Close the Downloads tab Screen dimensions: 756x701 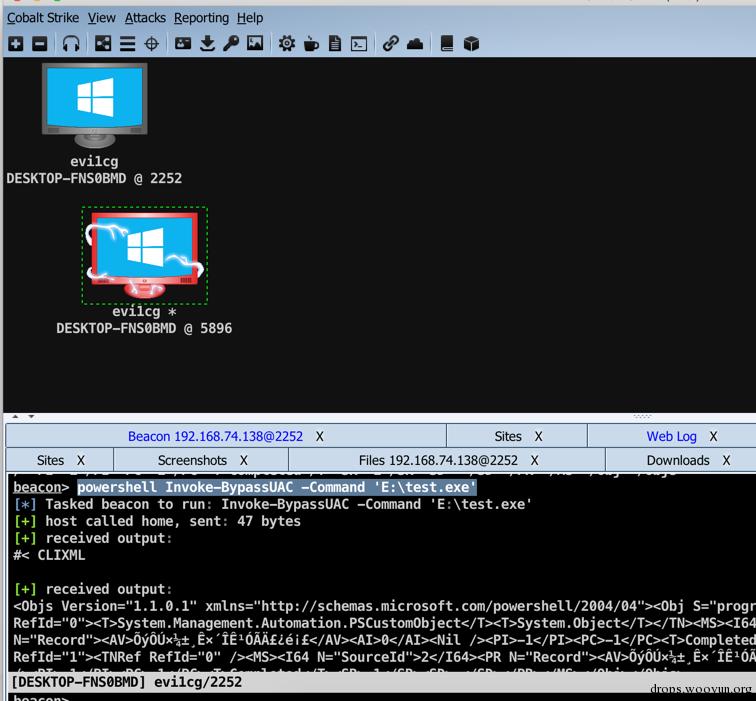click(x=727, y=460)
